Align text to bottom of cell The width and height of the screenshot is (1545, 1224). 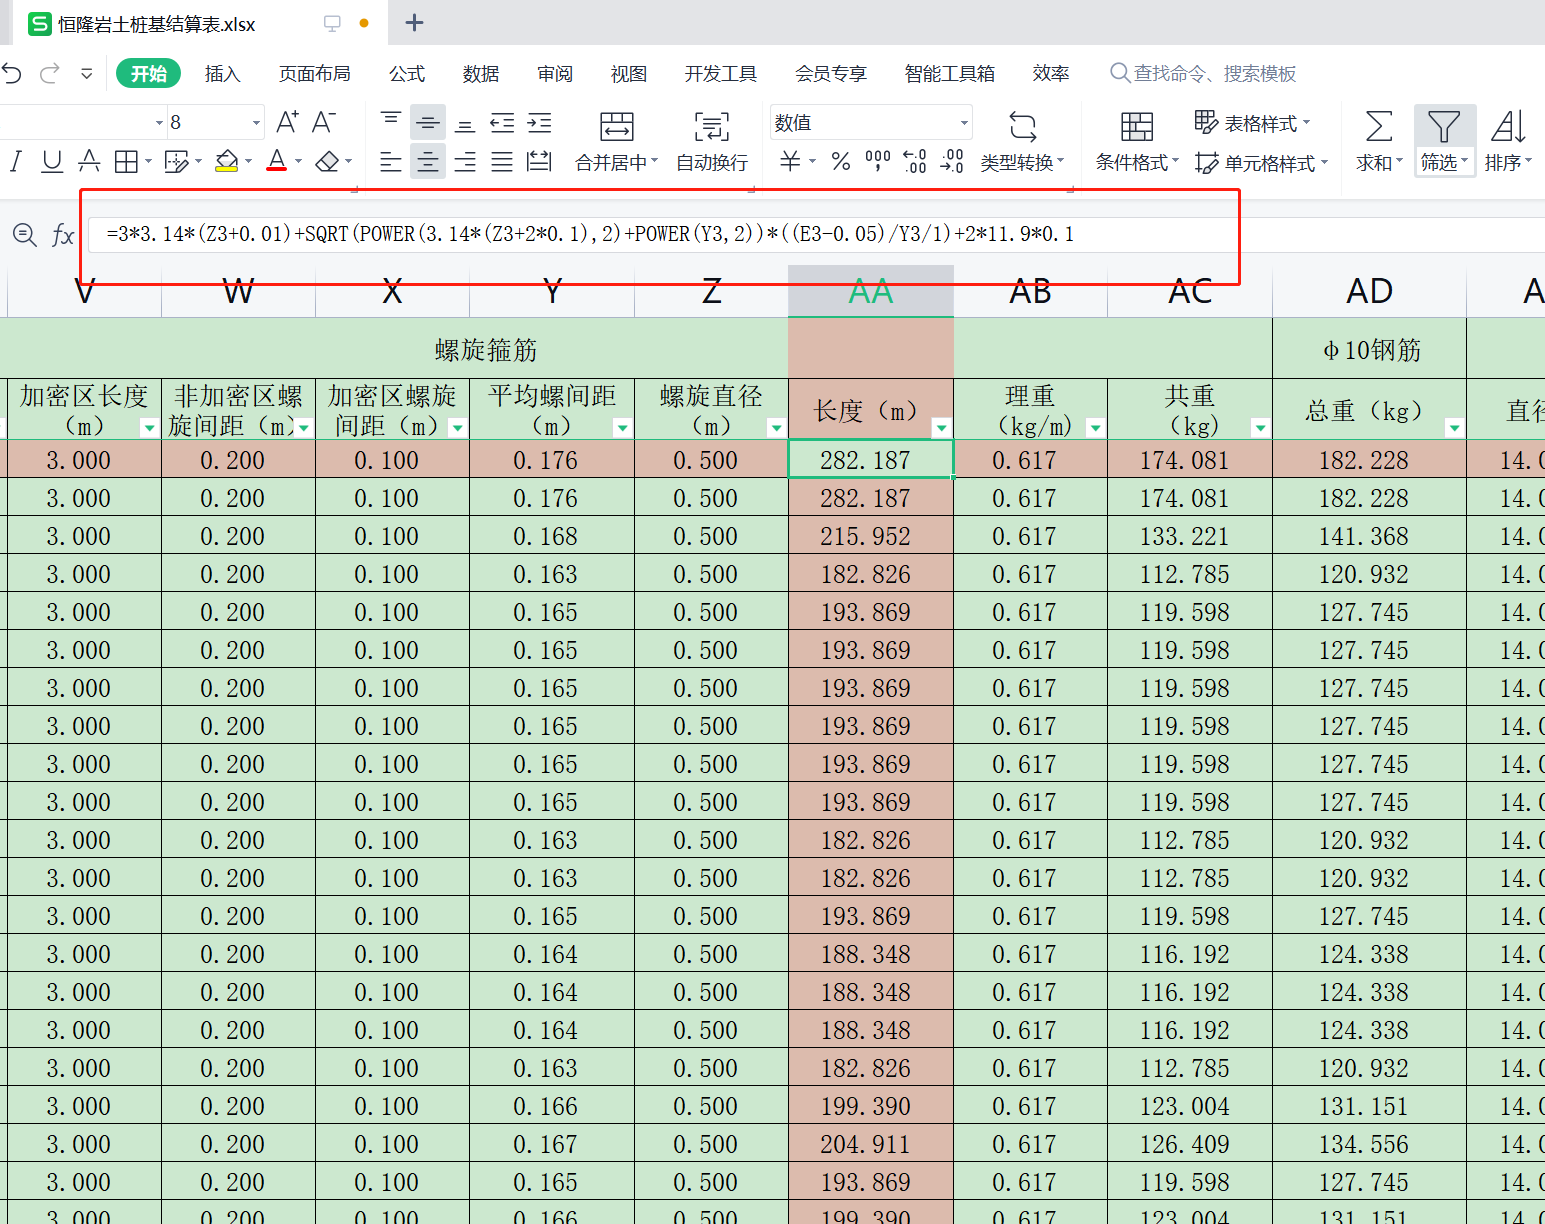tap(465, 125)
